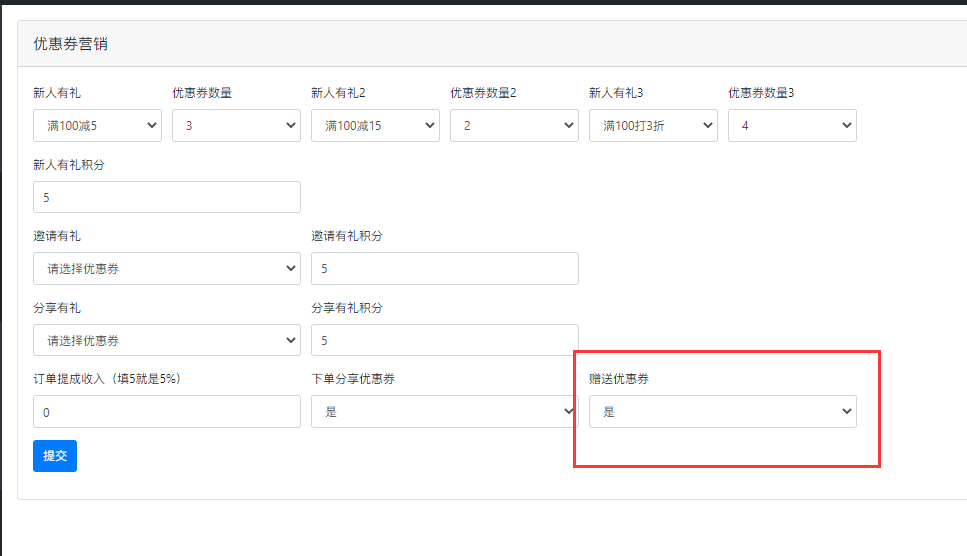
Task: Open the 新人有礼2 dropdown showing 满100减15
Action: 375,126
